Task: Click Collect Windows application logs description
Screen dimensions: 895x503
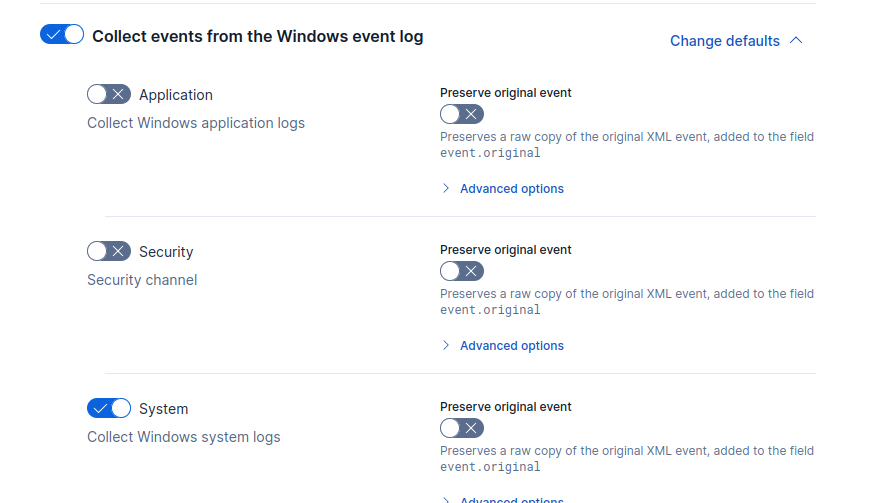Action: coord(196,123)
